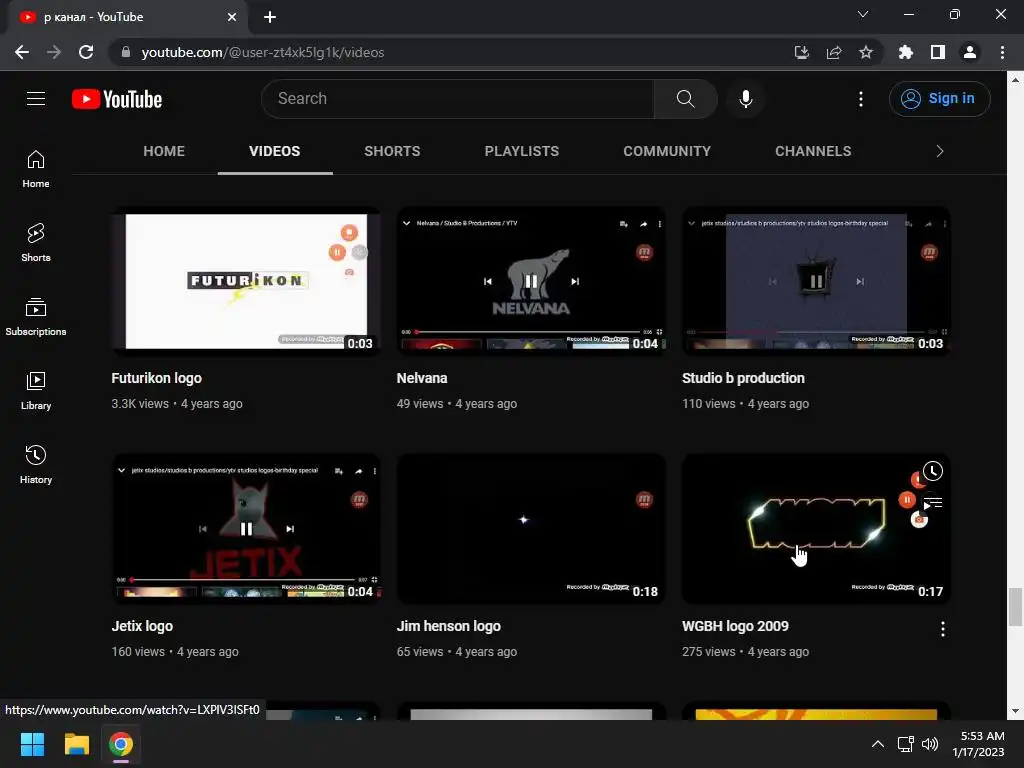Open File Explorer from the taskbar
1024x768 pixels.
pos(76,744)
